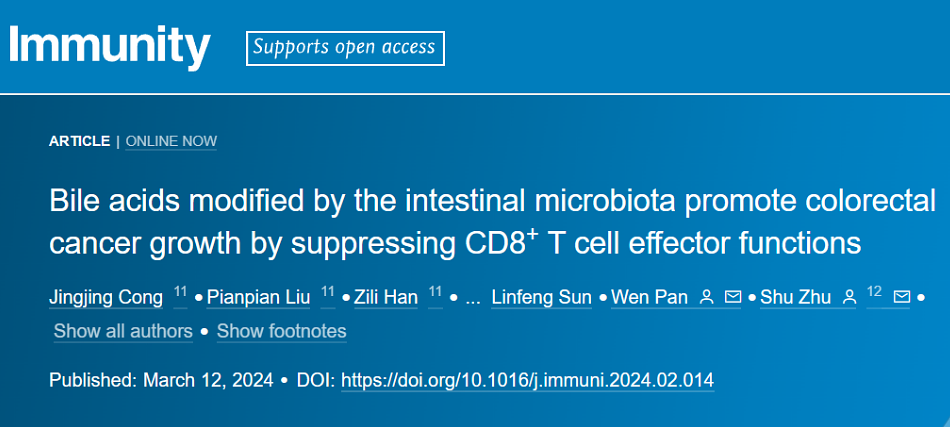950x427 pixels.
Task: Click Shu Zhu's author profile icon
Action: [x=851, y=297]
